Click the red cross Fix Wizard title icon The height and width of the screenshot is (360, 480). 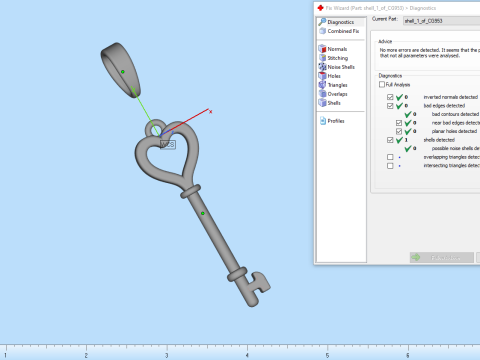320,8
